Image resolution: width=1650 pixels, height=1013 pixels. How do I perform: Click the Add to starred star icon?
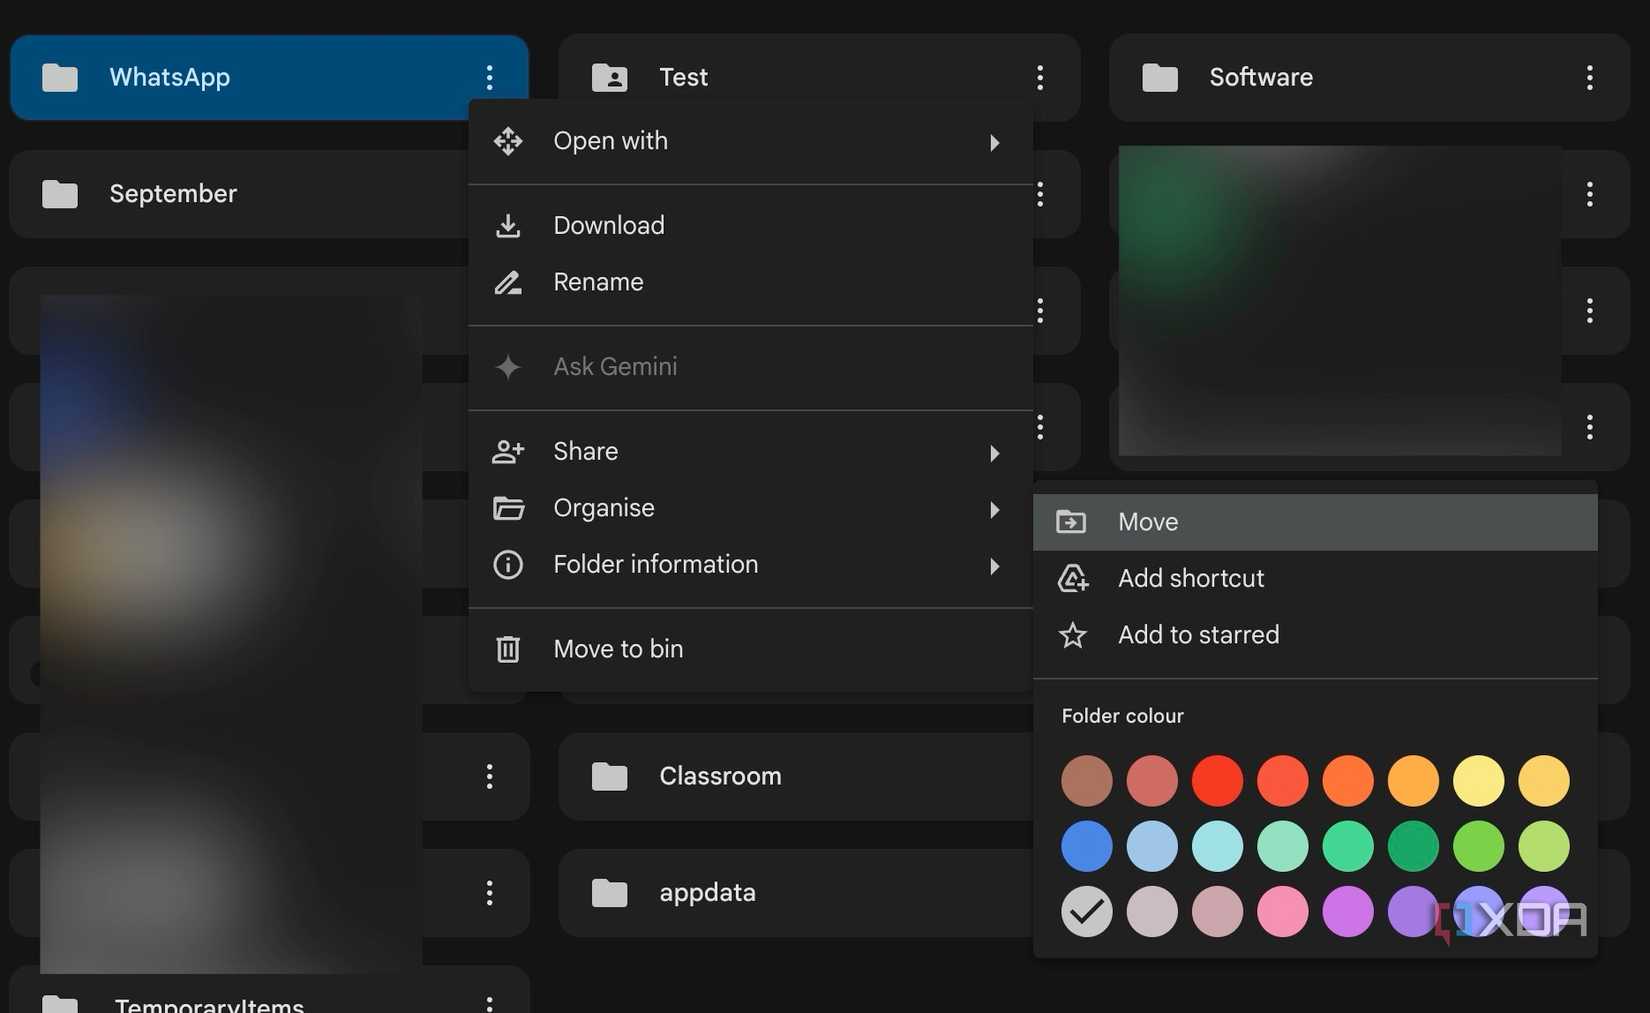click(x=1073, y=635)
